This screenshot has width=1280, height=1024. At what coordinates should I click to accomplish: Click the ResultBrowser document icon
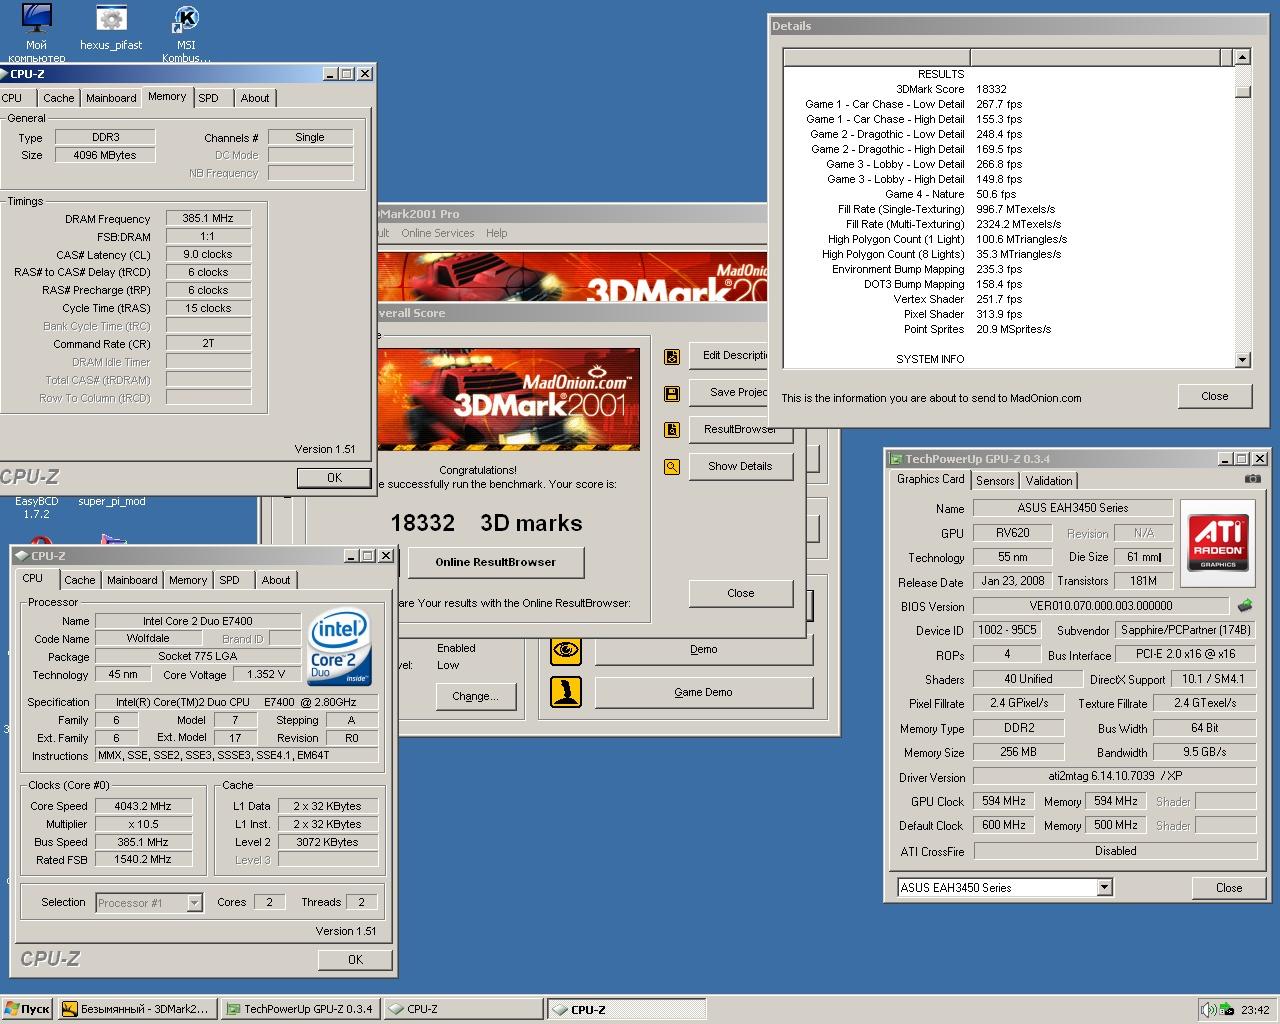672,430
